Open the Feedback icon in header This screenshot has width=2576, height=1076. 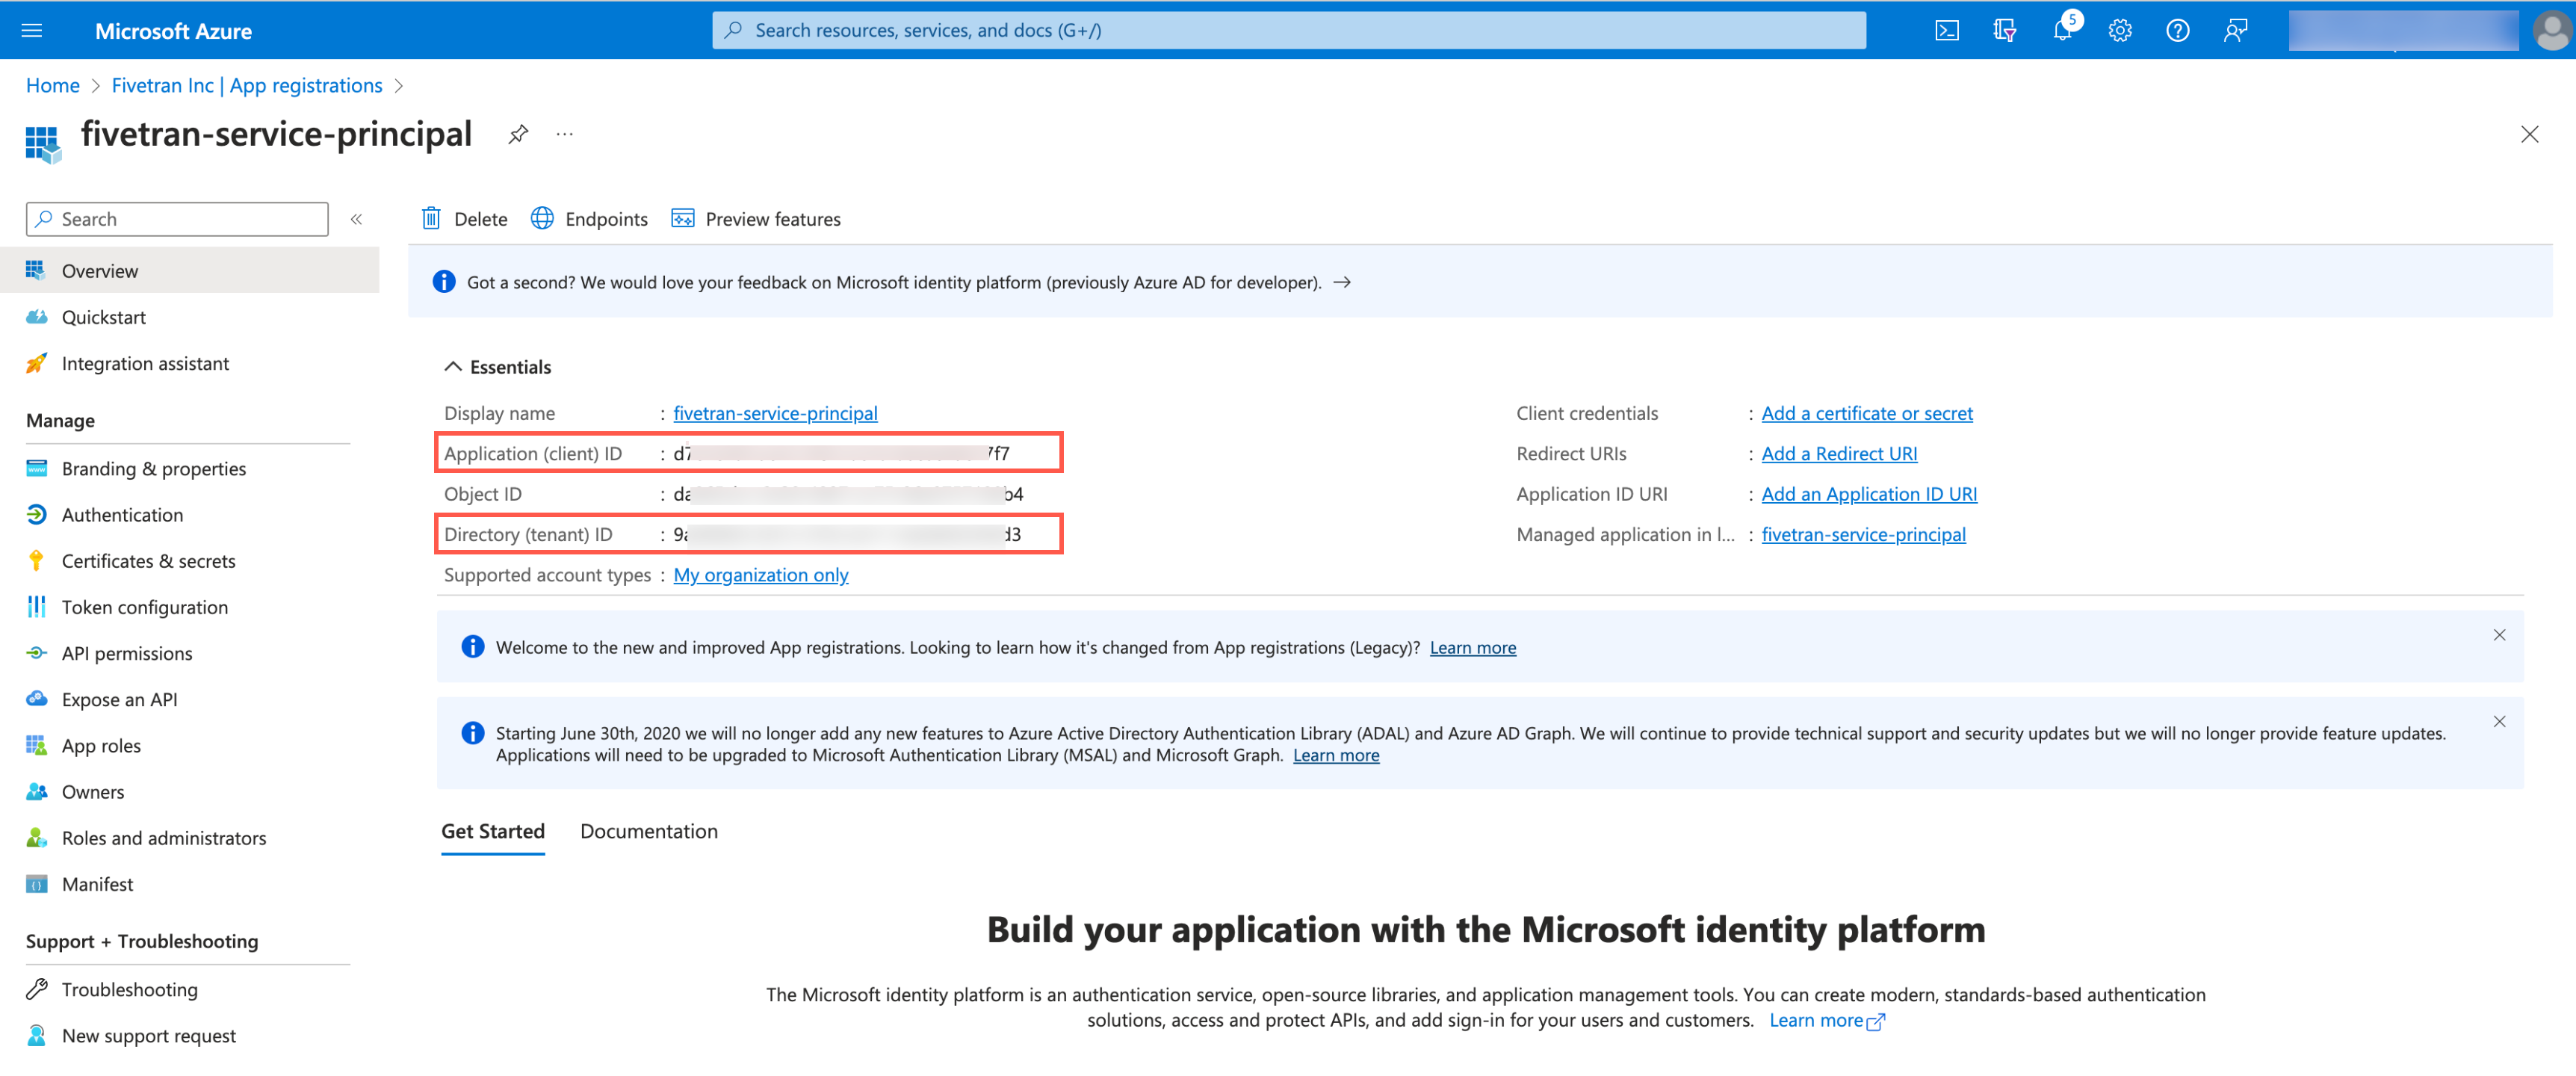(x=2235, y=30)
